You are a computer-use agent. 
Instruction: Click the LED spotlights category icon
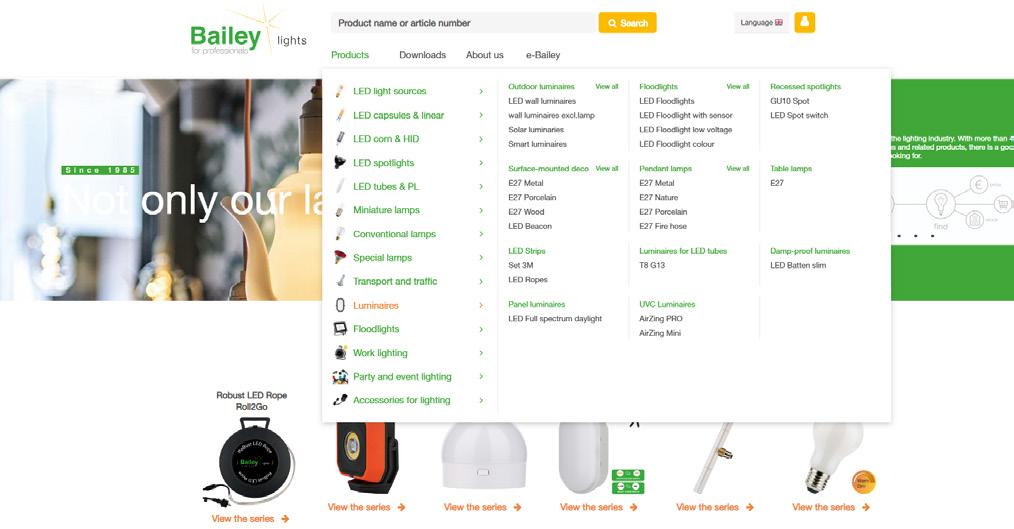point(340,163)
